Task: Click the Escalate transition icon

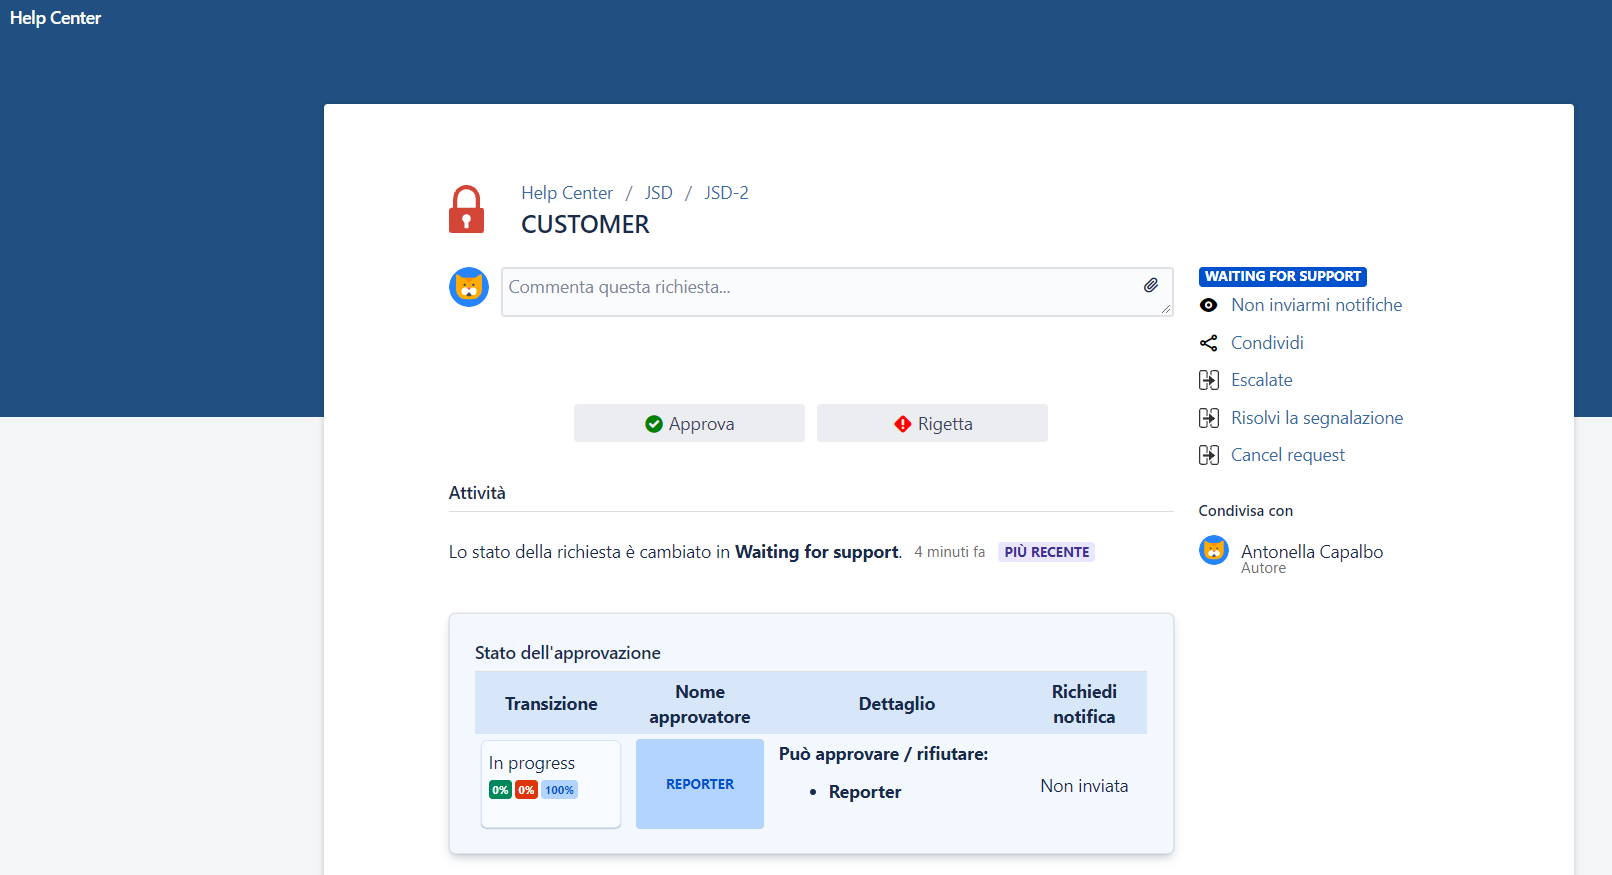Action: 1208,380
